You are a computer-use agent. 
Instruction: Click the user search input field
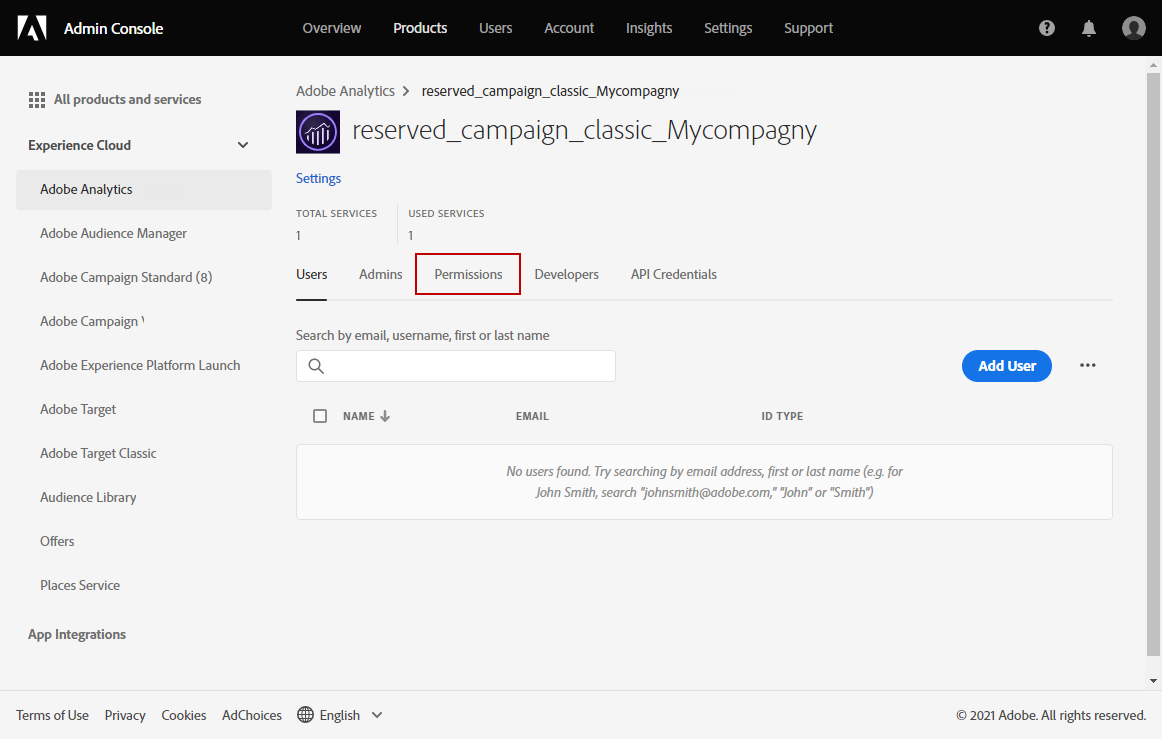(456, 366)
